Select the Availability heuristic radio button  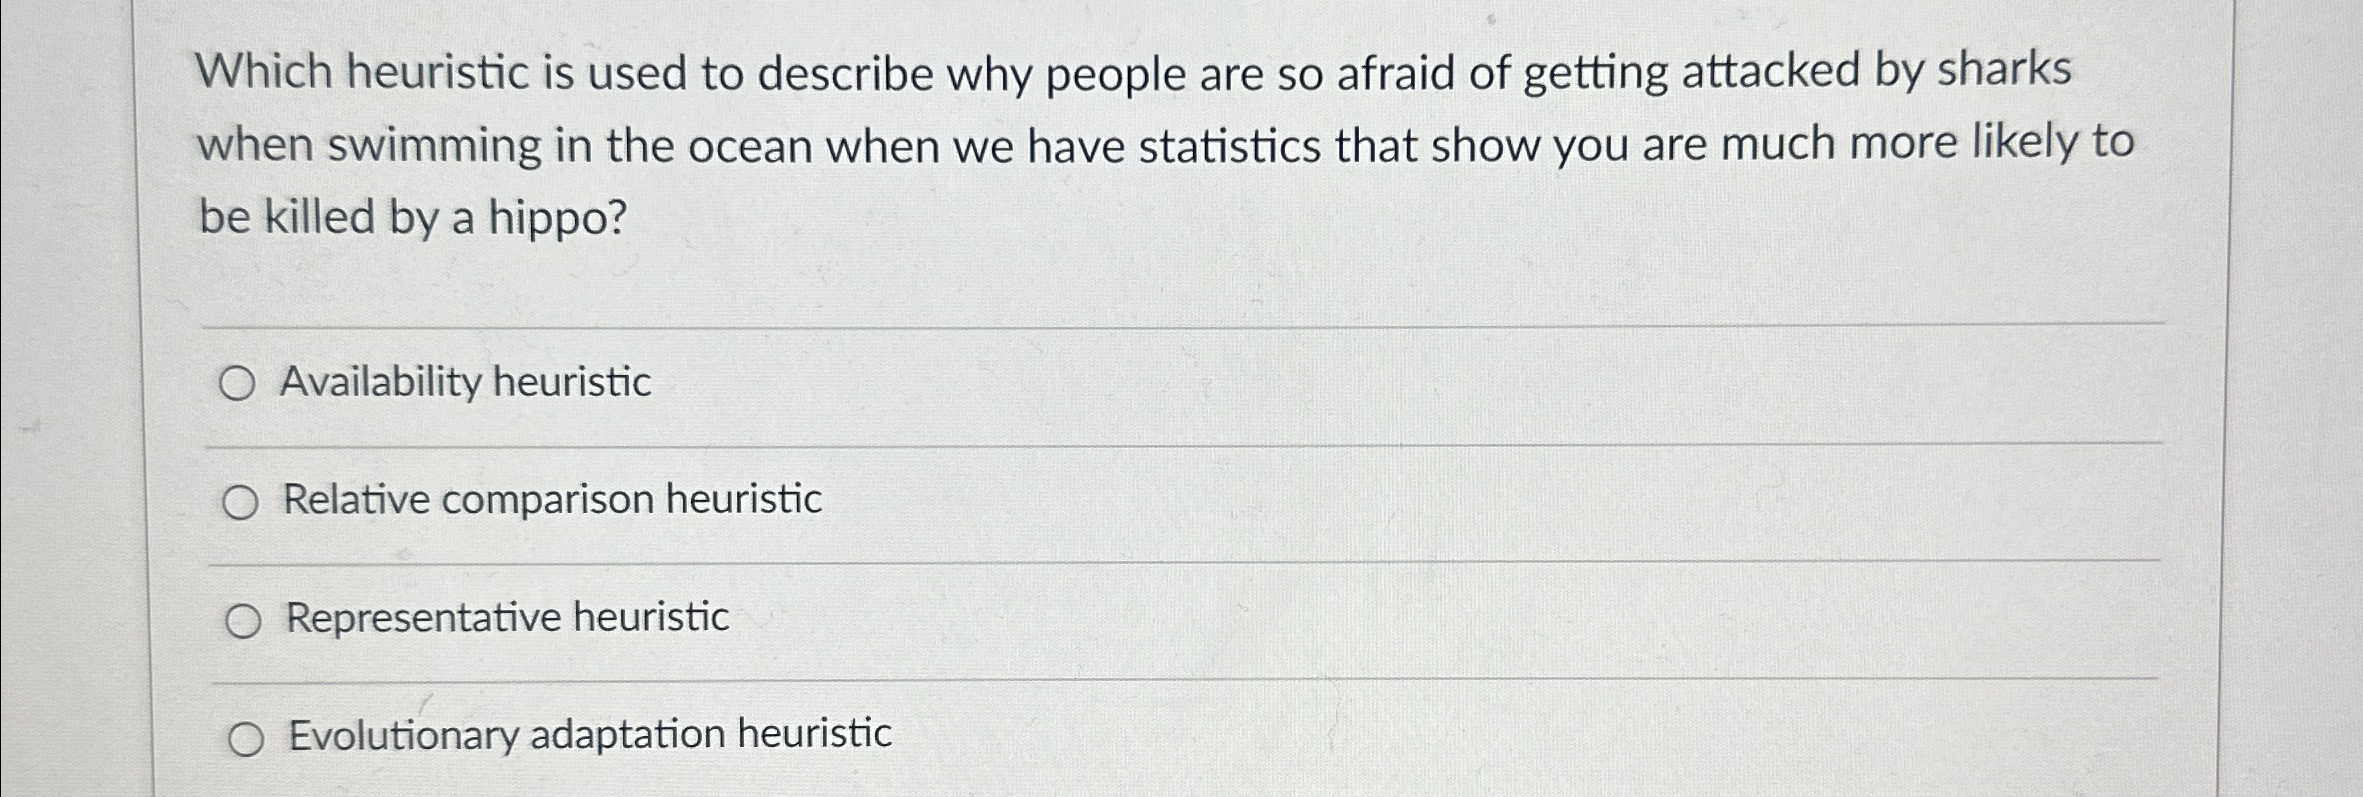[242, 382]
